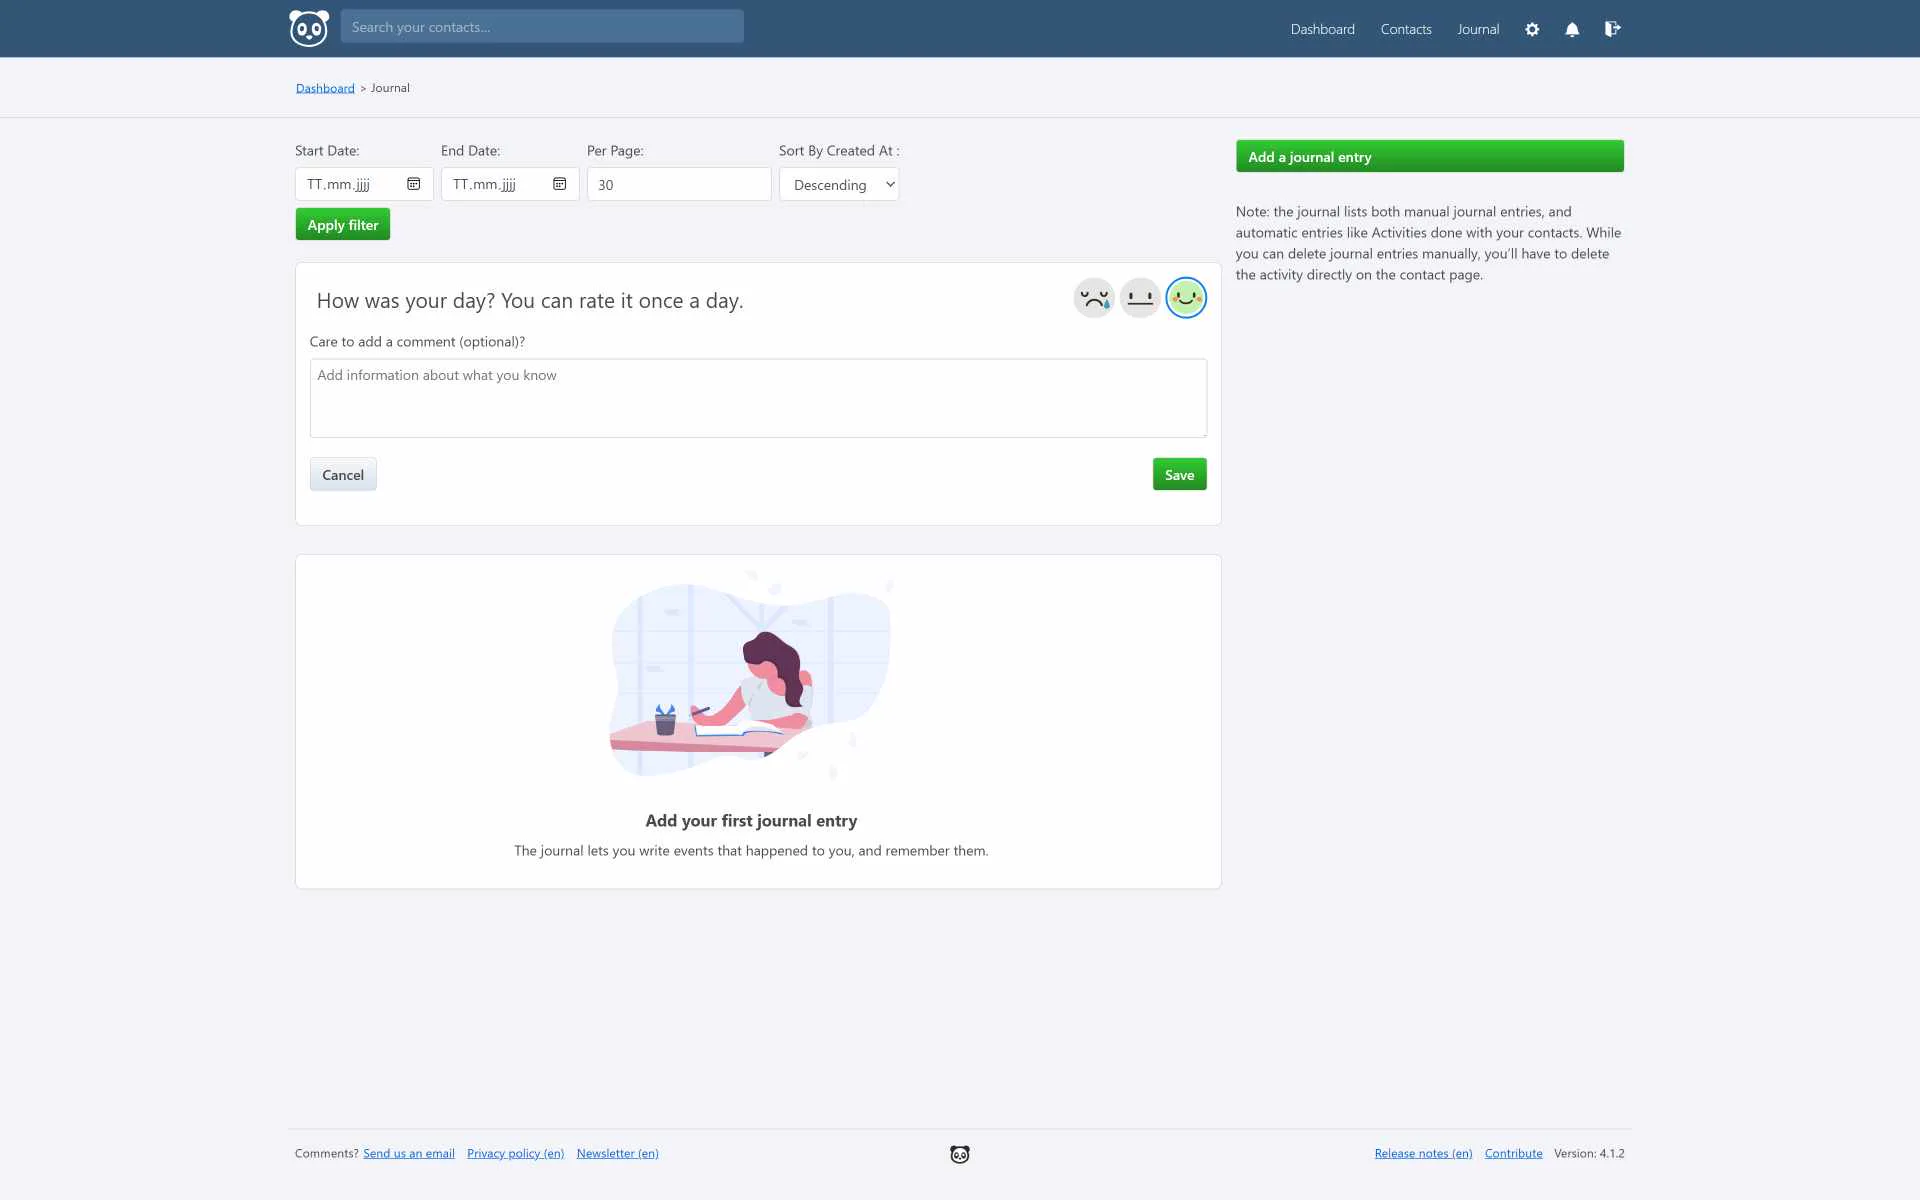
Task: Open Contacts in top navigation
Action: point(1406,29)
